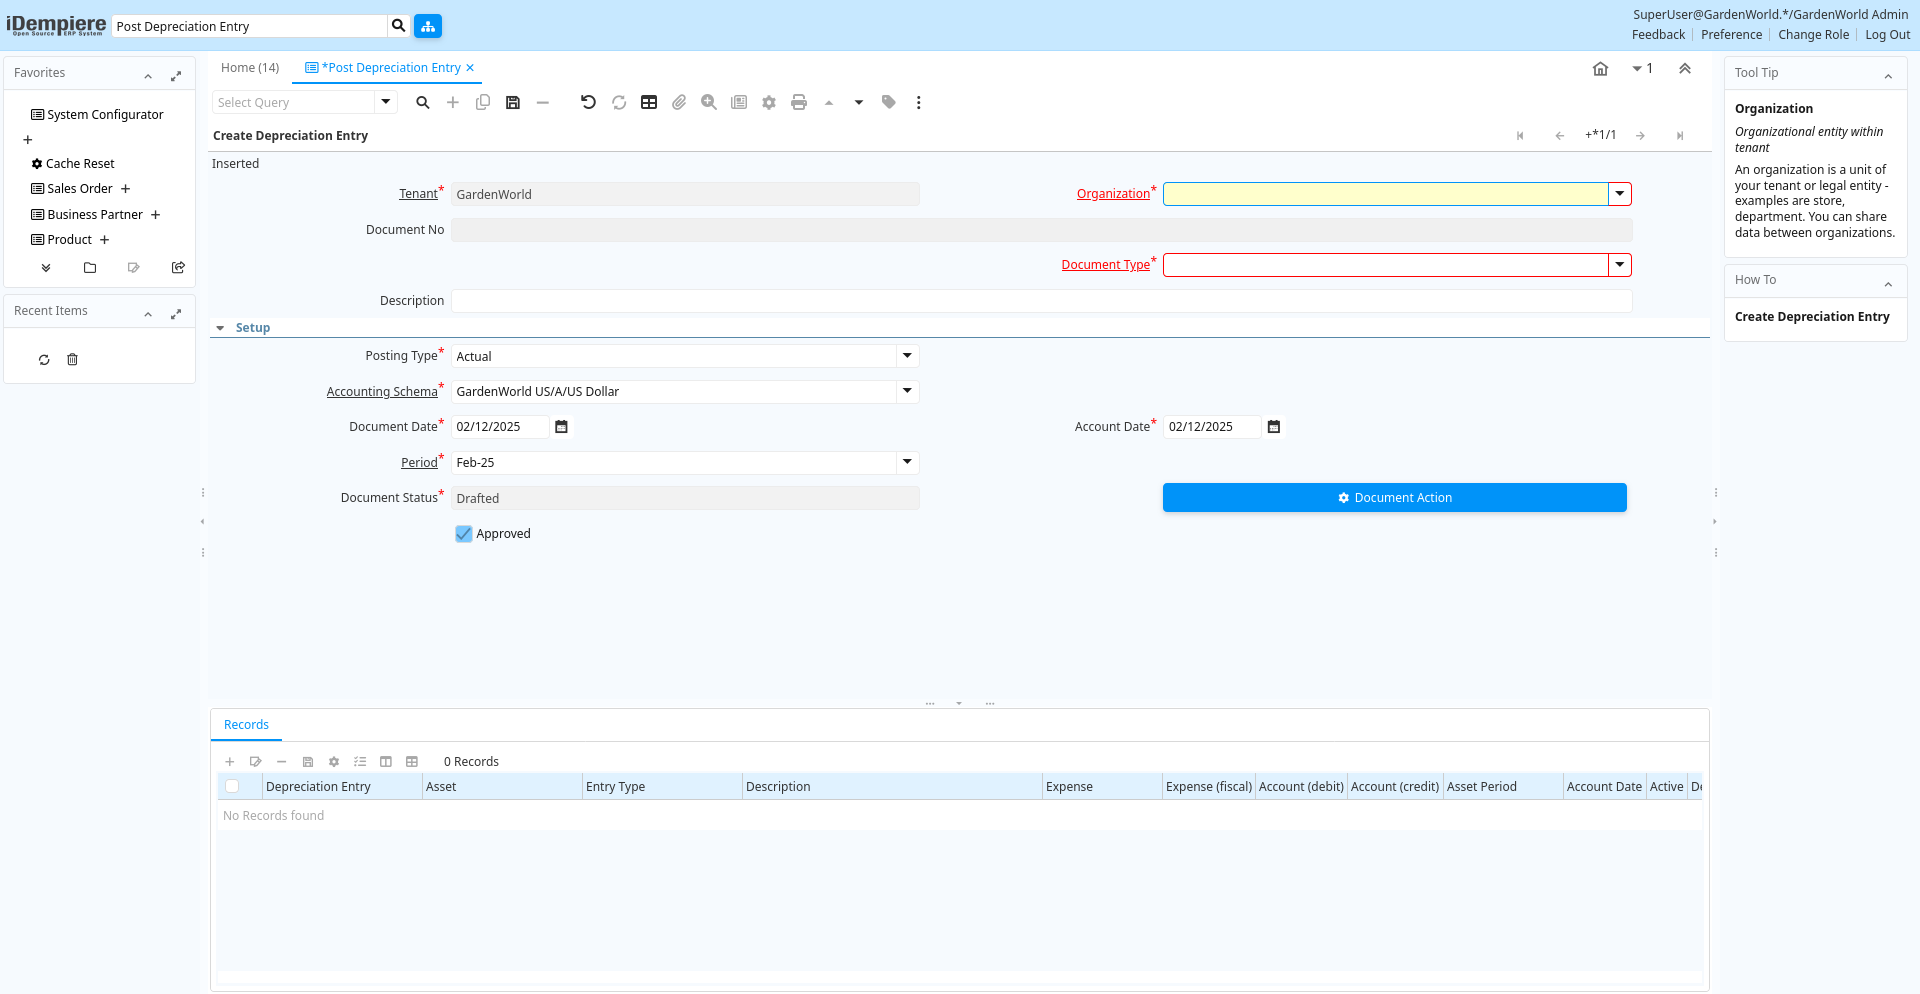Expand the Document Type dropdown list
Image resolution: width=1920 pixels, height=994 pixels.
point(1619,265)
